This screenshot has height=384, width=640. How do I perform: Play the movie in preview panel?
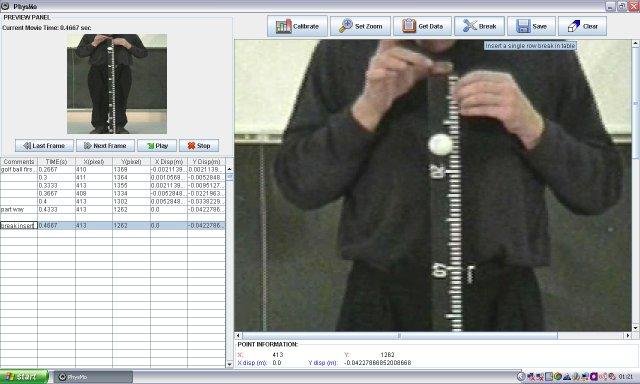click(157, 146)
